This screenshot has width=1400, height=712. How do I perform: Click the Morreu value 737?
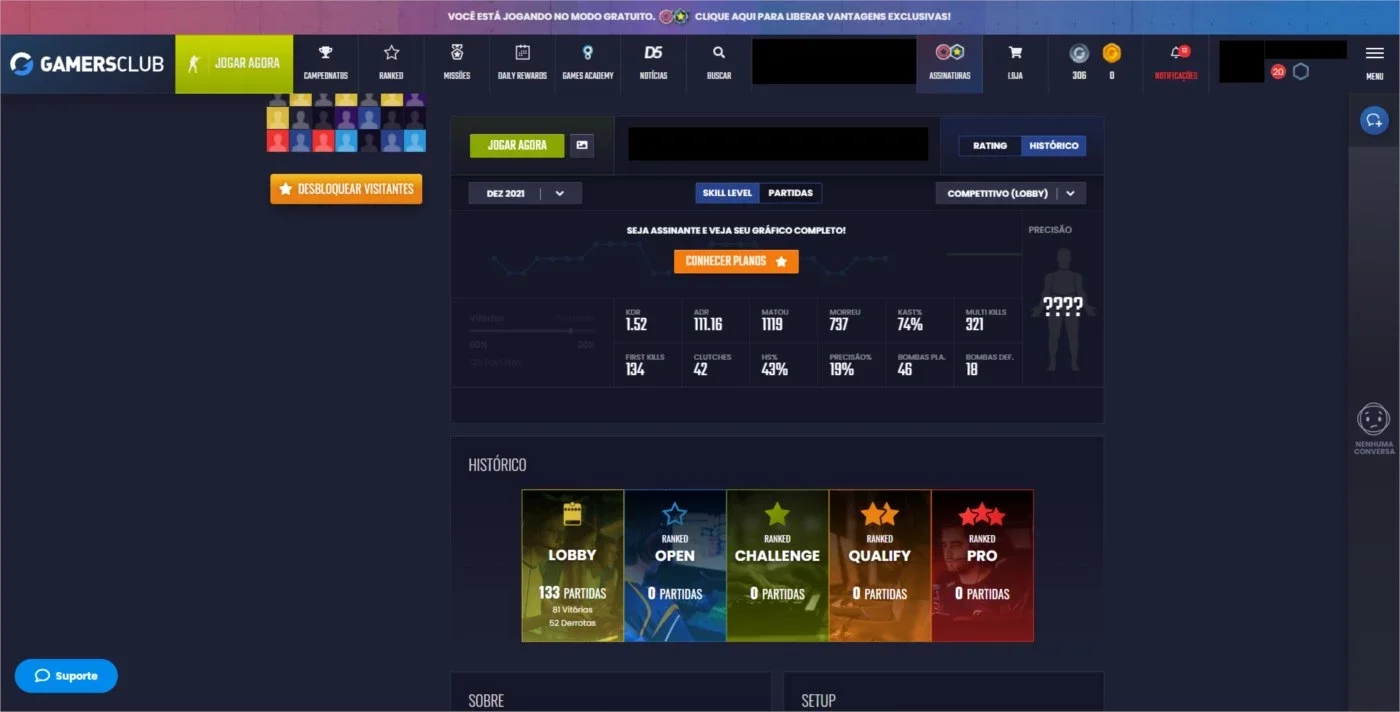point(841,324)
